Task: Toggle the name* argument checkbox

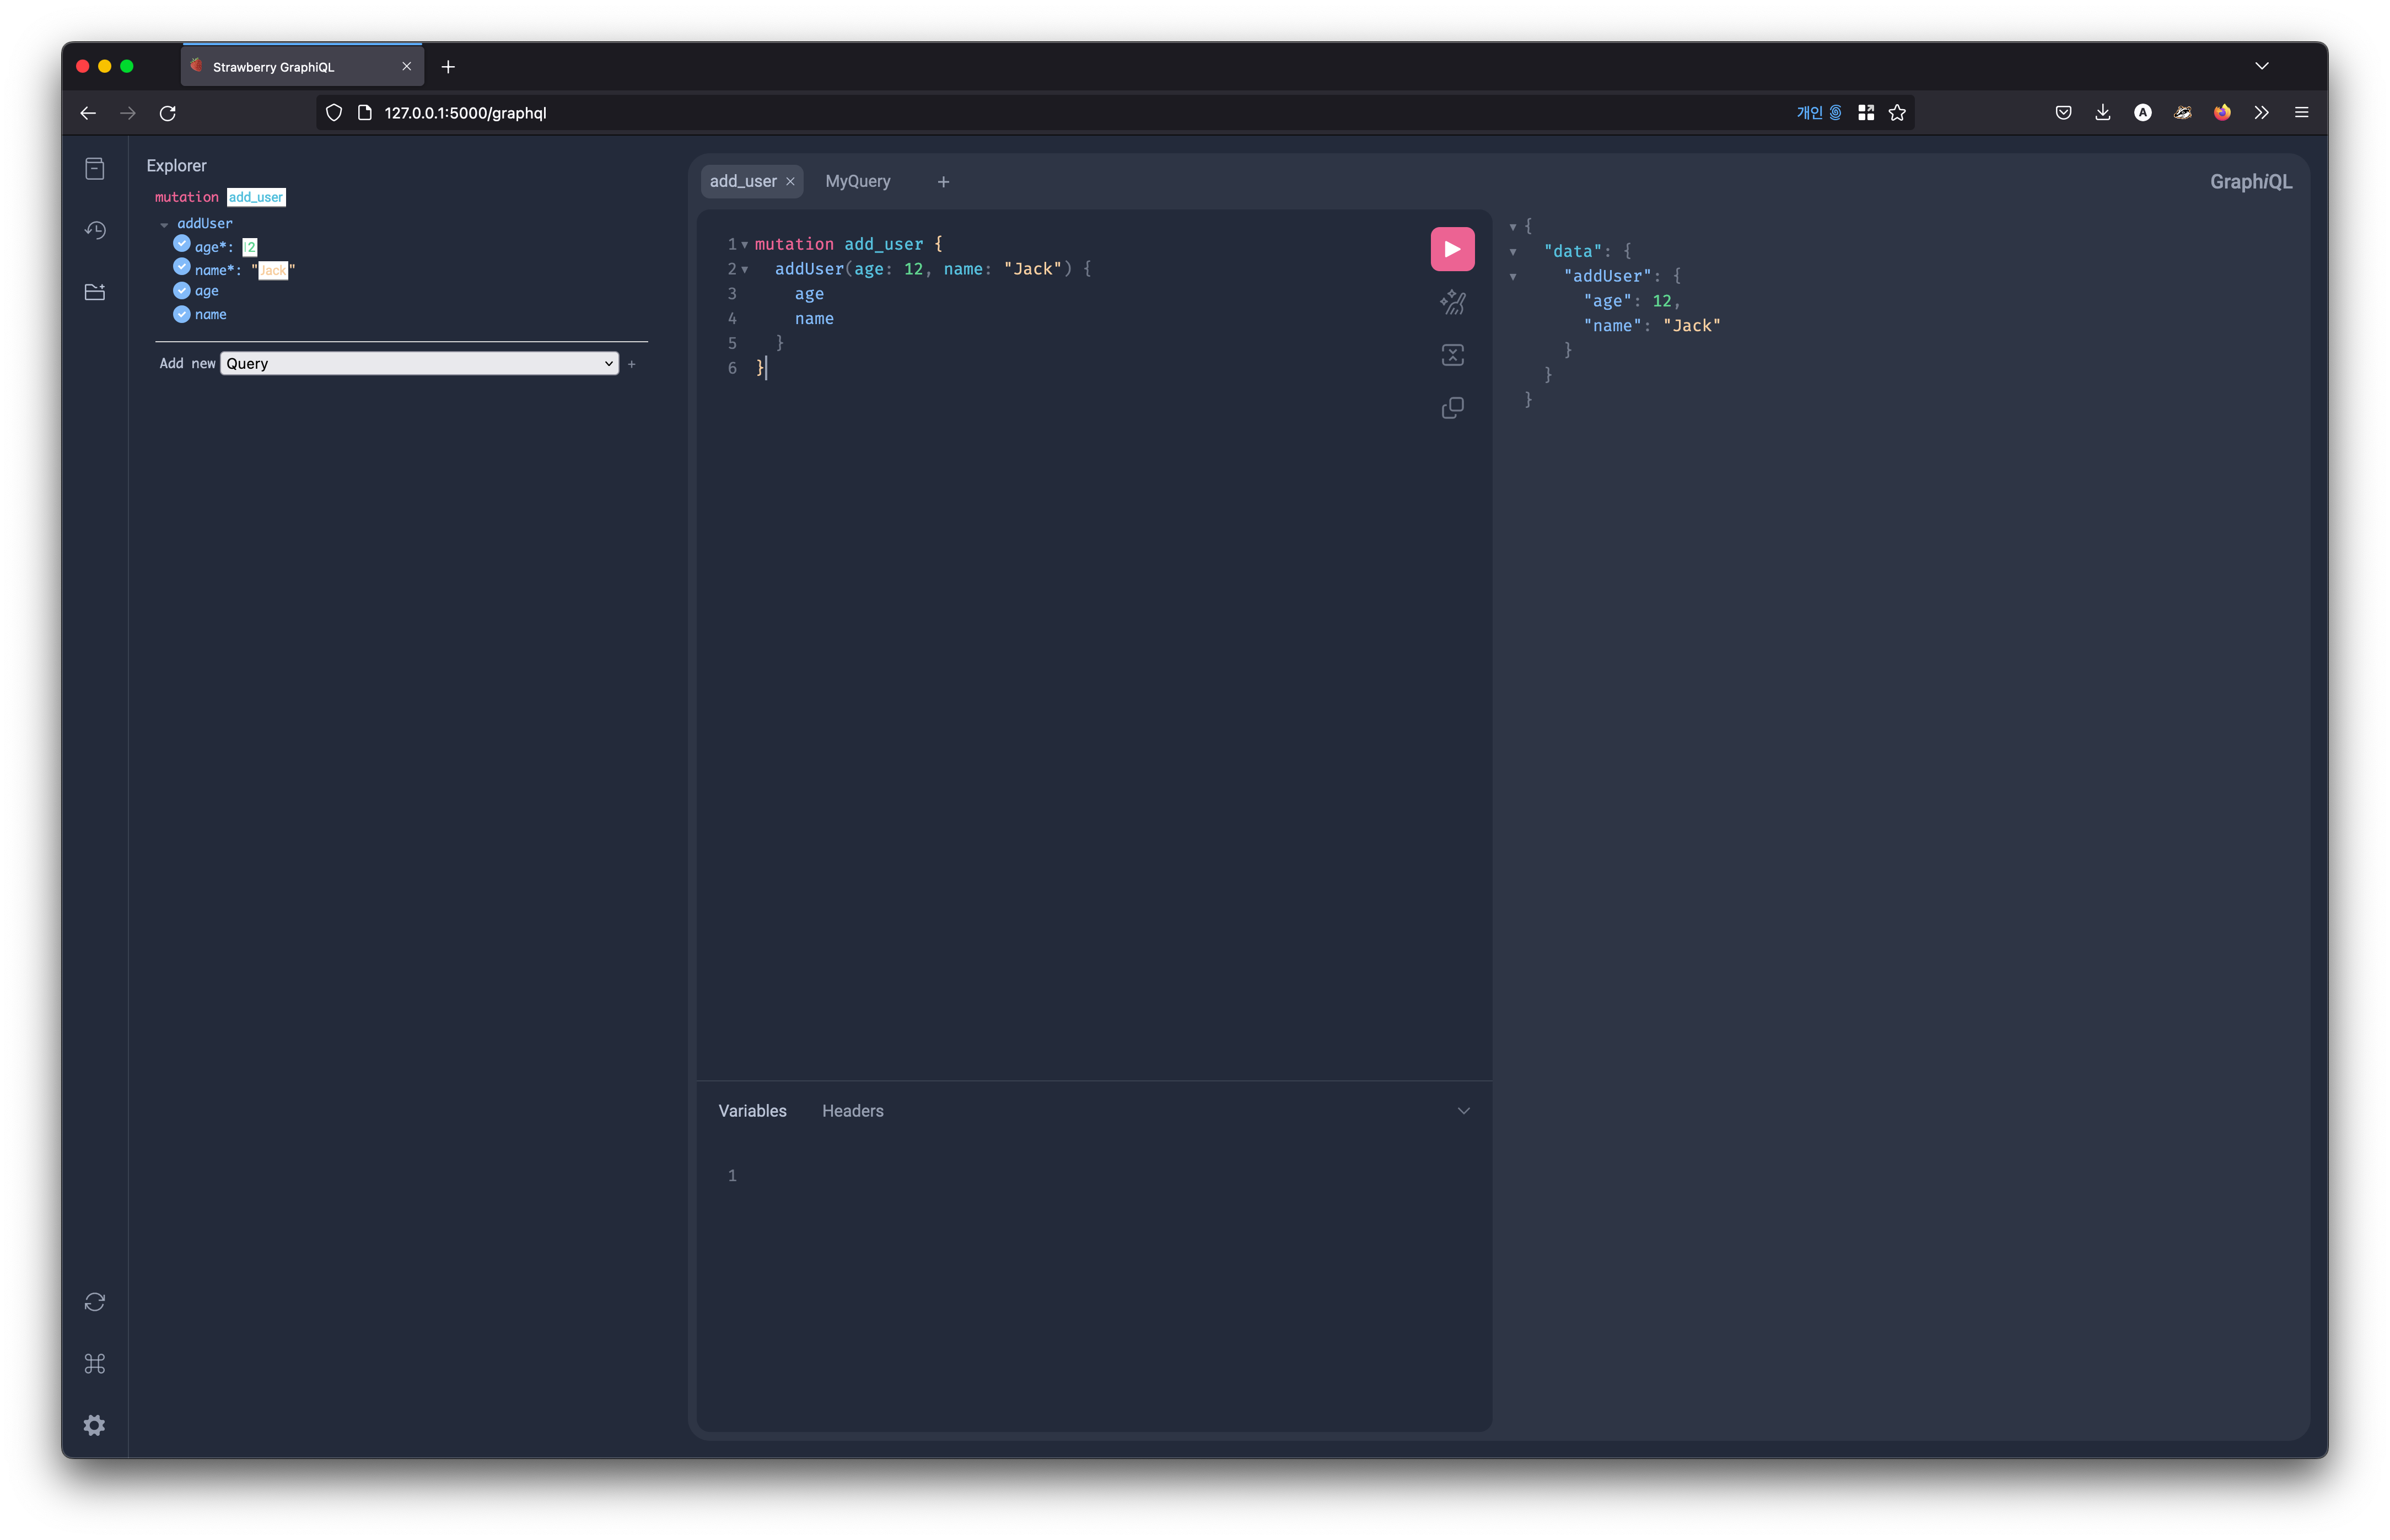Action: (182, 268)
